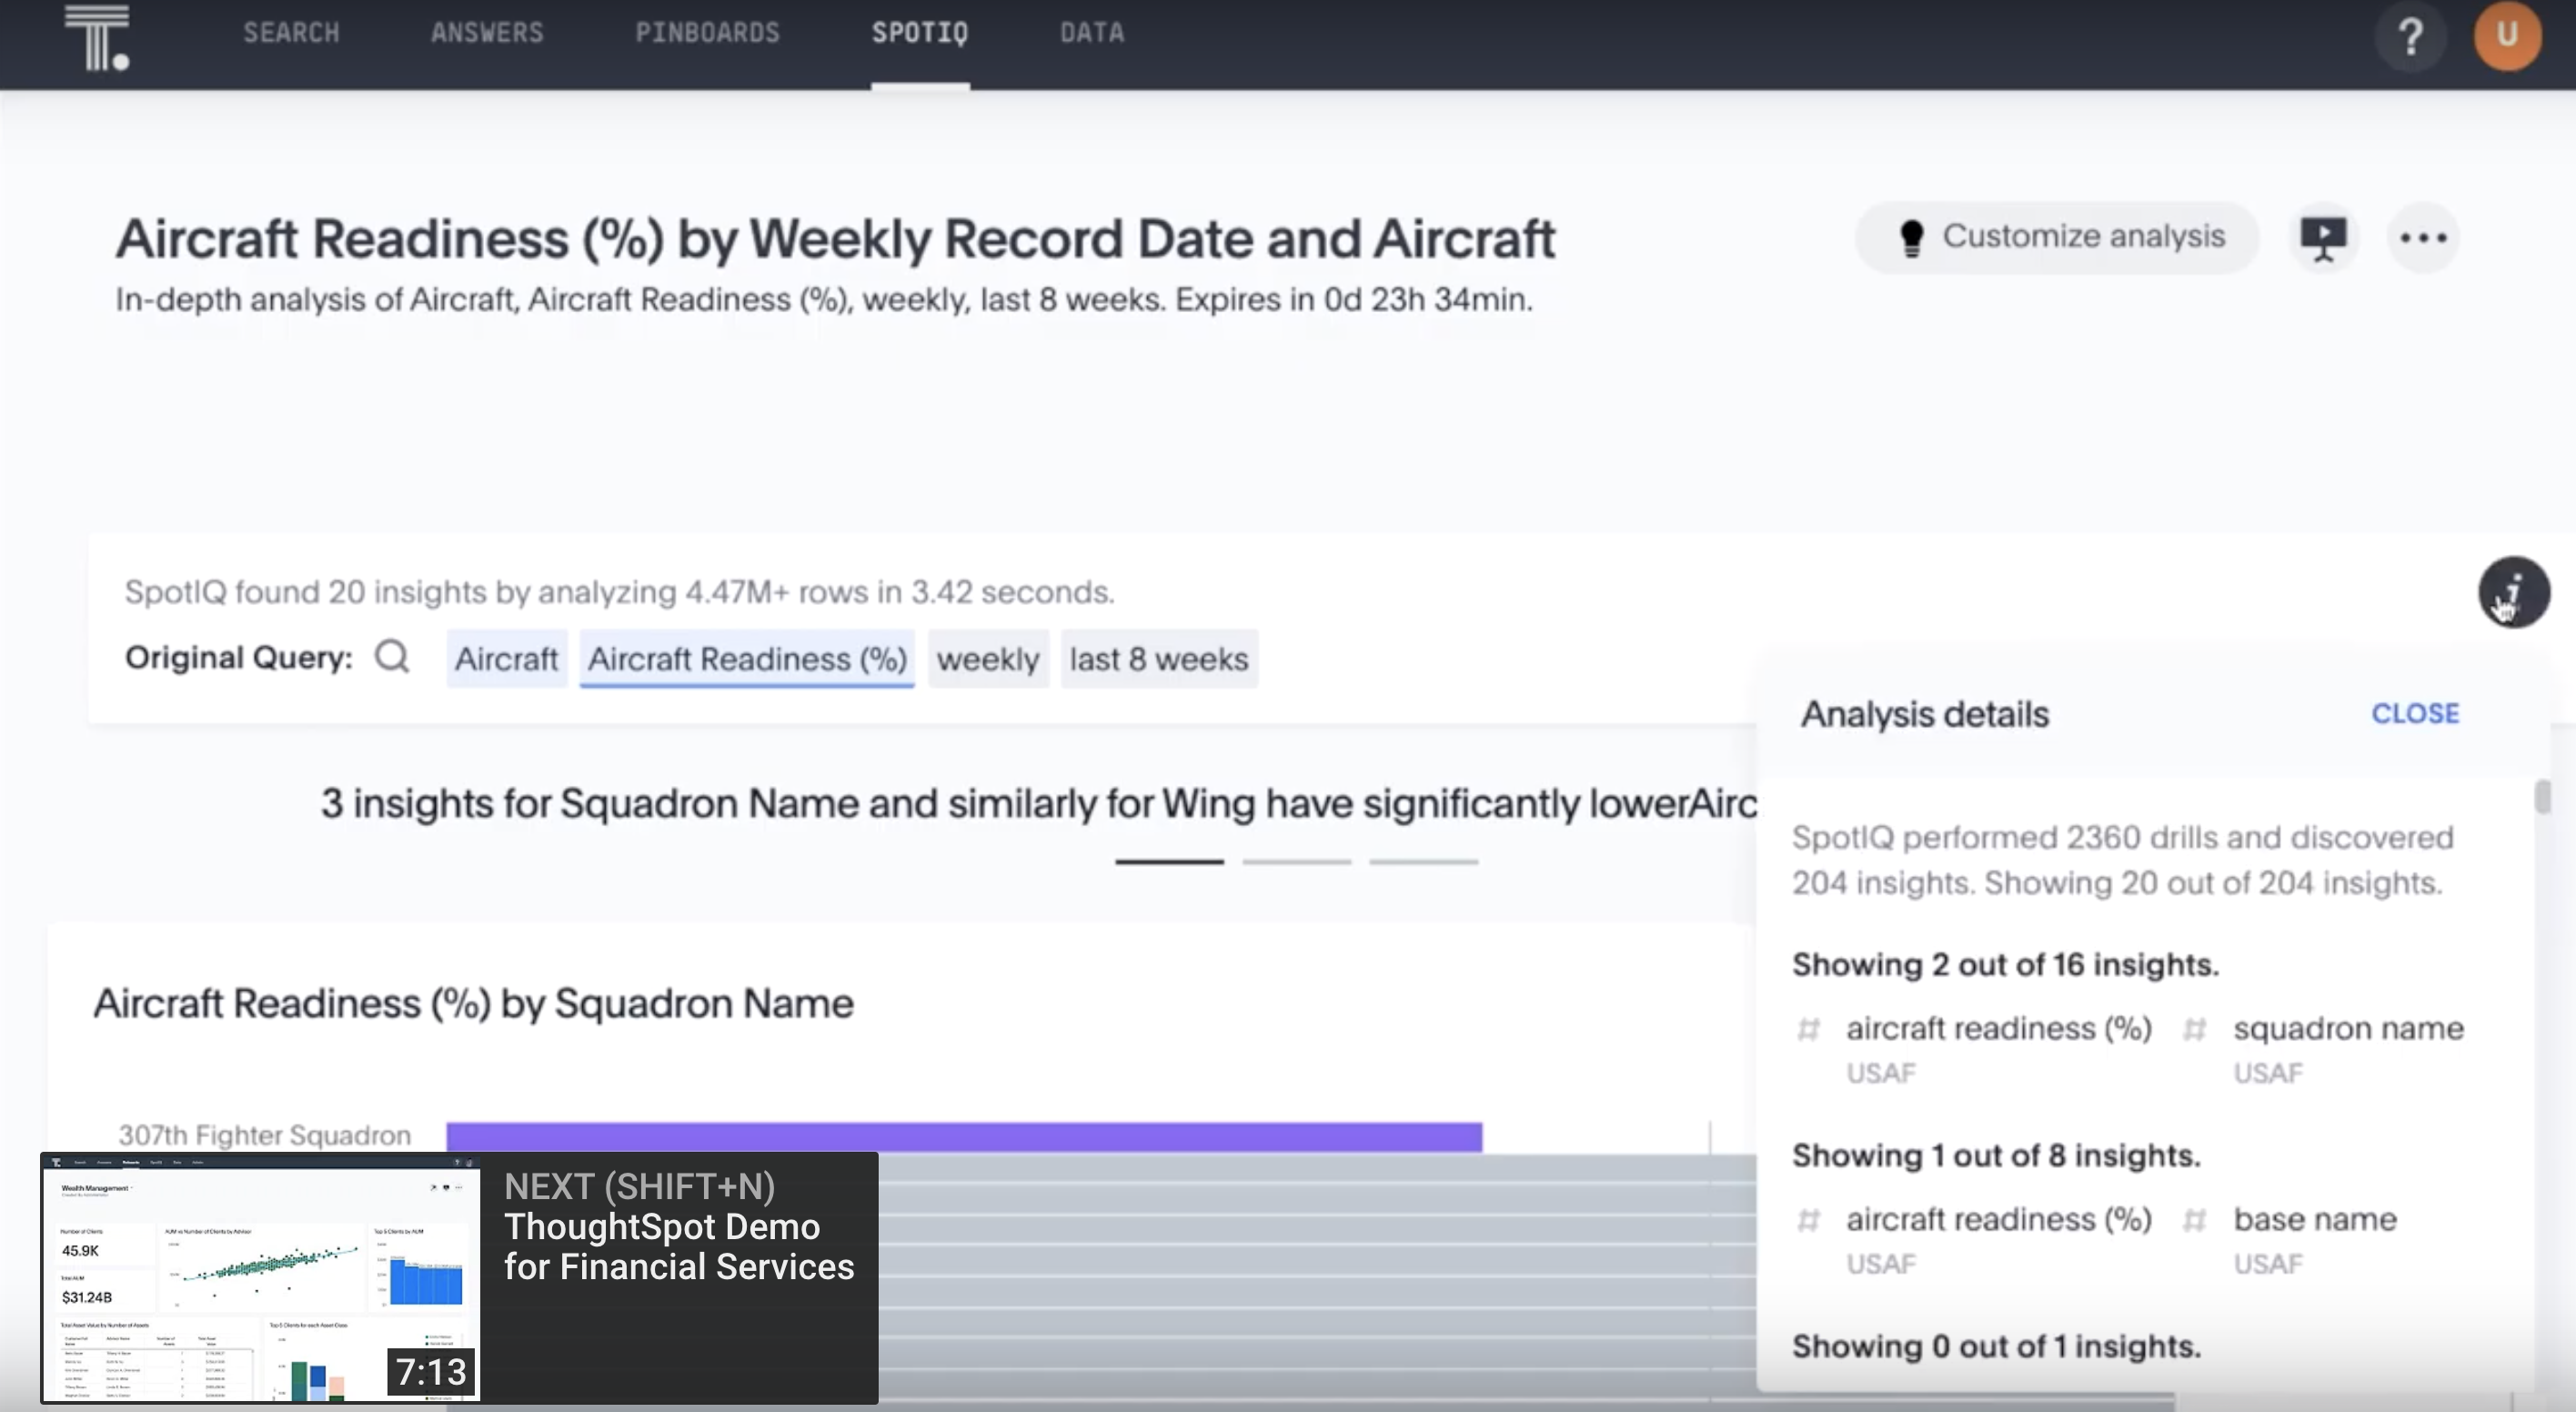Screen dimensions: 2576x1412
Task: Click the last 8 weeks query token
Action: pos(1159,659)
